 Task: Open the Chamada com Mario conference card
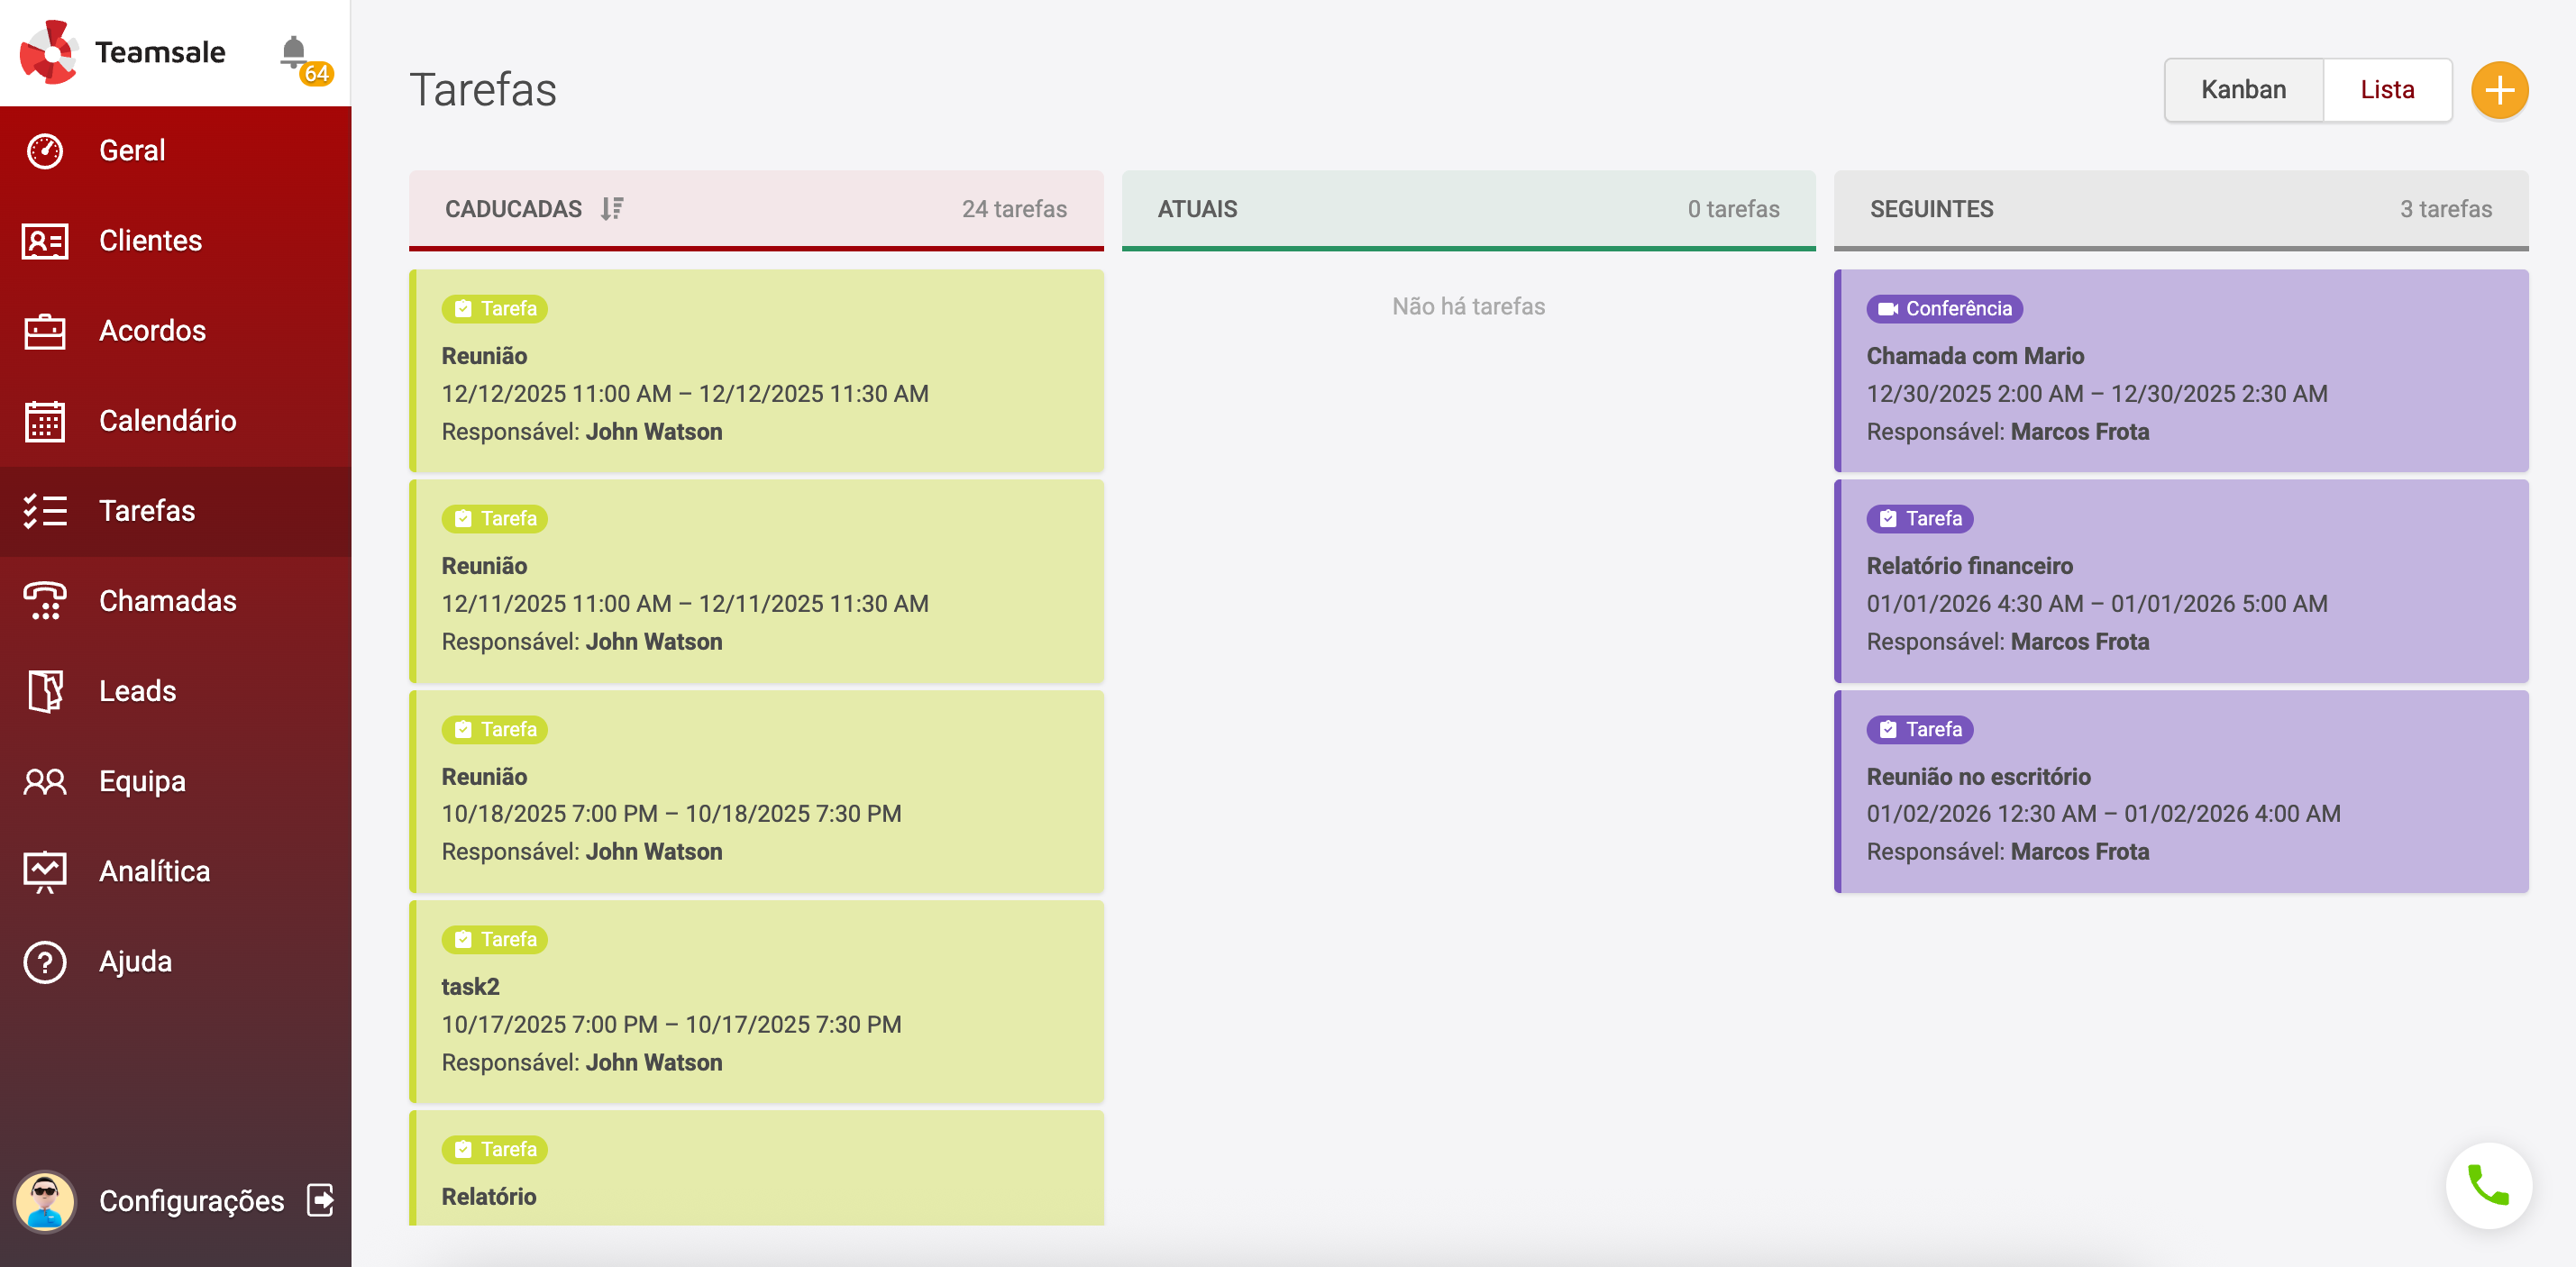pyautogui.click(x=2180, y=370)
